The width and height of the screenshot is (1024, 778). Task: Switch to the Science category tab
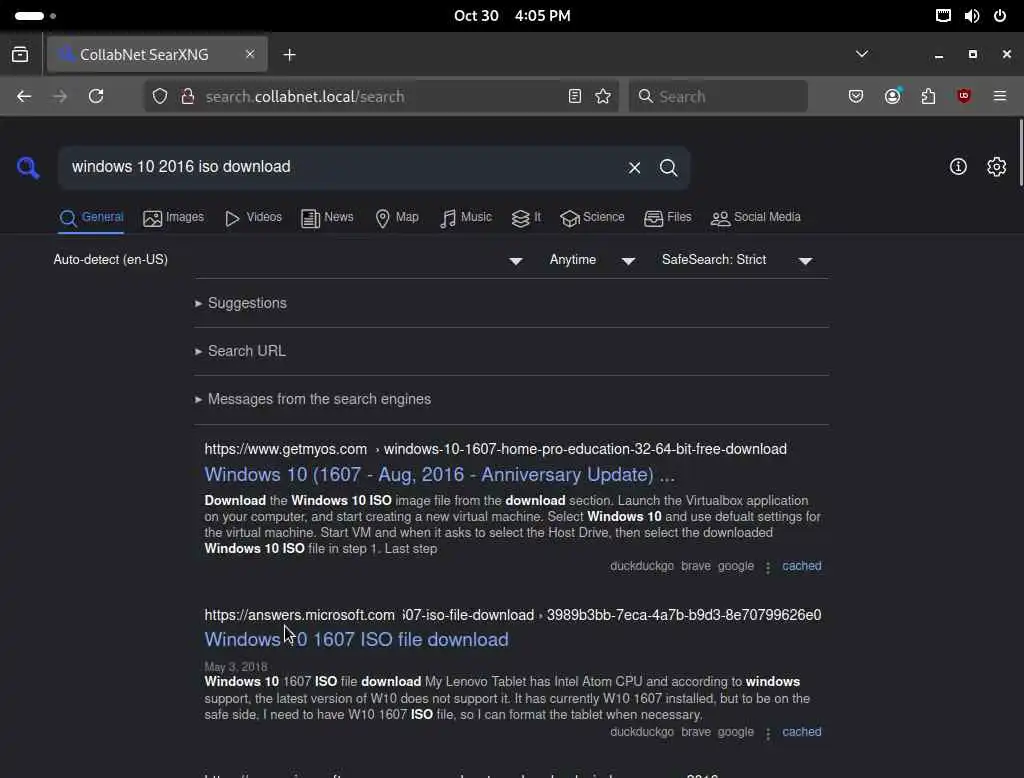click(x=592, y=218)
